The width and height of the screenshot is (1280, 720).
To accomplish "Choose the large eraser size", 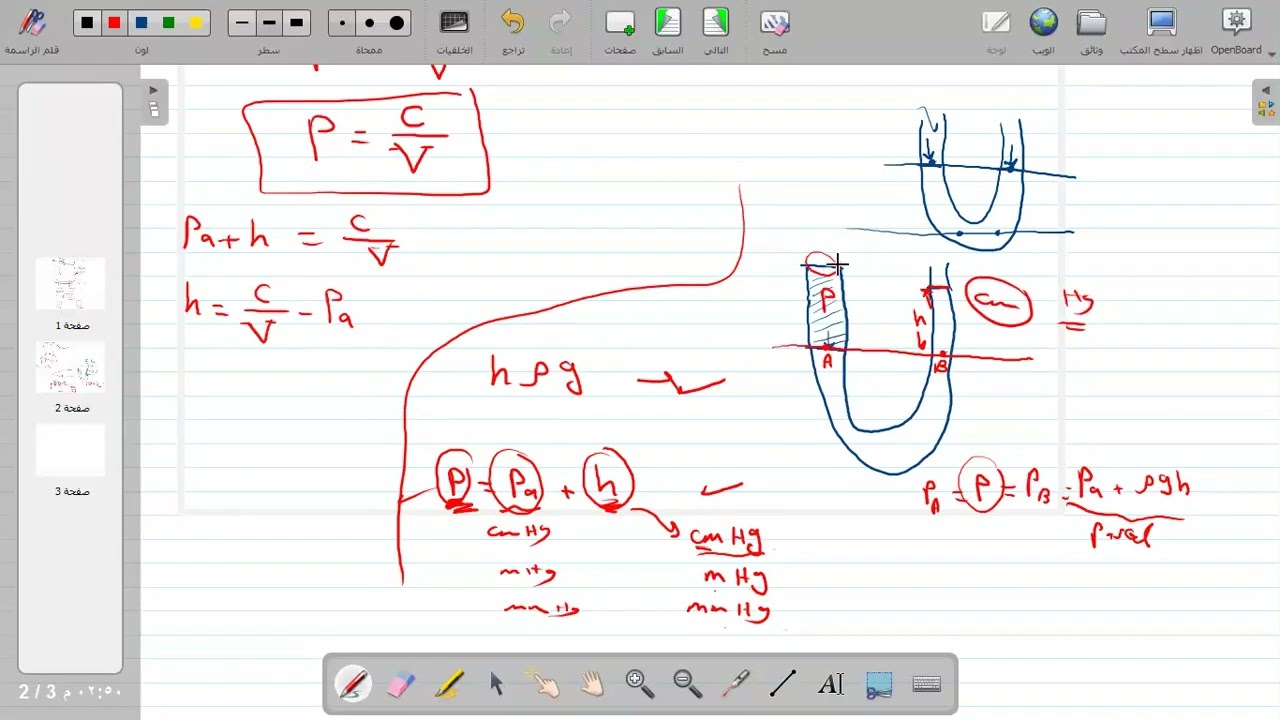I will [397, 23].
